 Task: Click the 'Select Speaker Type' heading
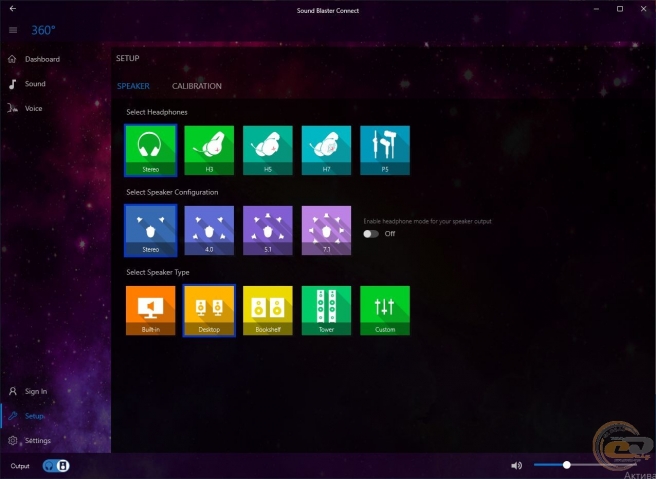pyautogui.click(x=158, y=272)
